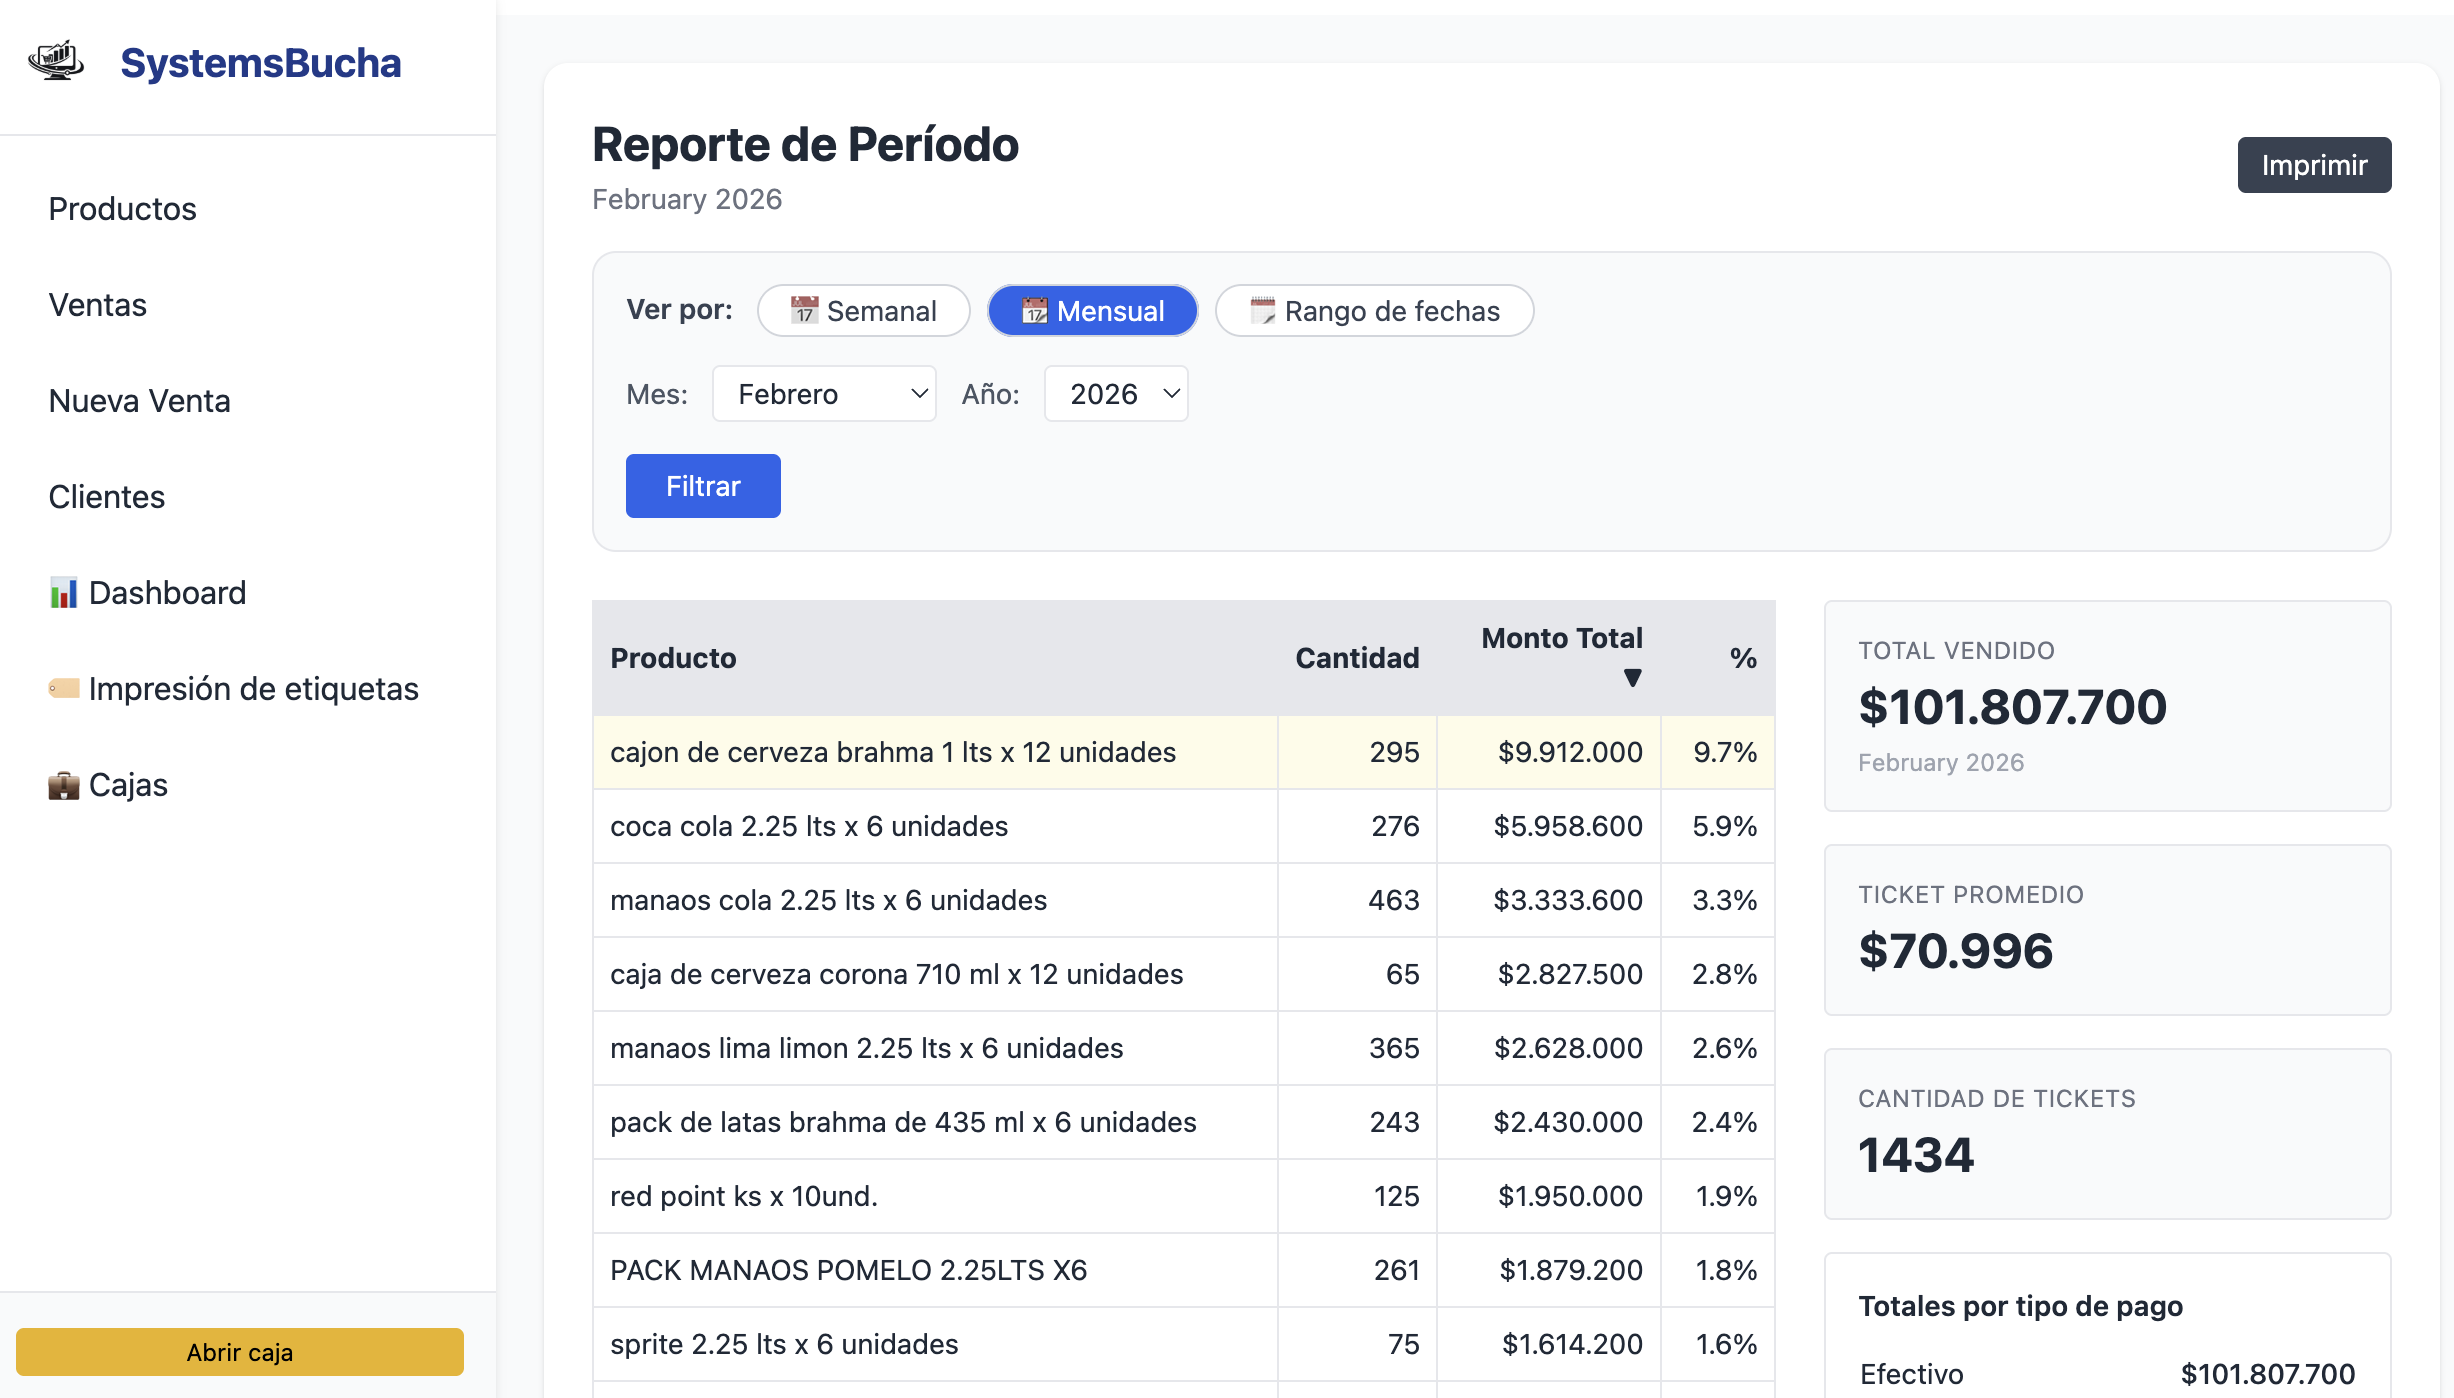The image size is (2454, 1398).
Task: Open the SystemsBucha home link
Action: [260, 63]
